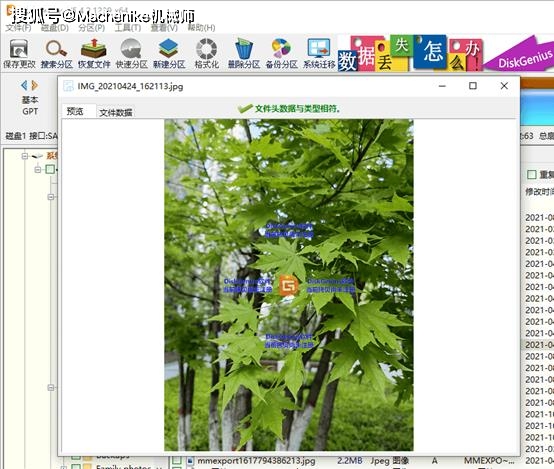
Task: Click the 删除分区 delete partition icon
Action: click(244, 53)
